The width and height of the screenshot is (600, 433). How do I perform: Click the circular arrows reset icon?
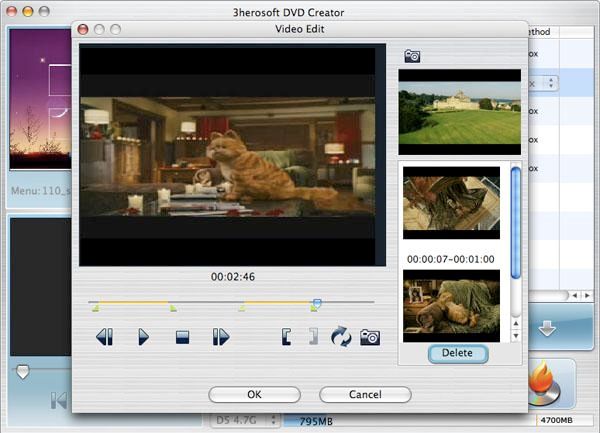tap(341, 338)
